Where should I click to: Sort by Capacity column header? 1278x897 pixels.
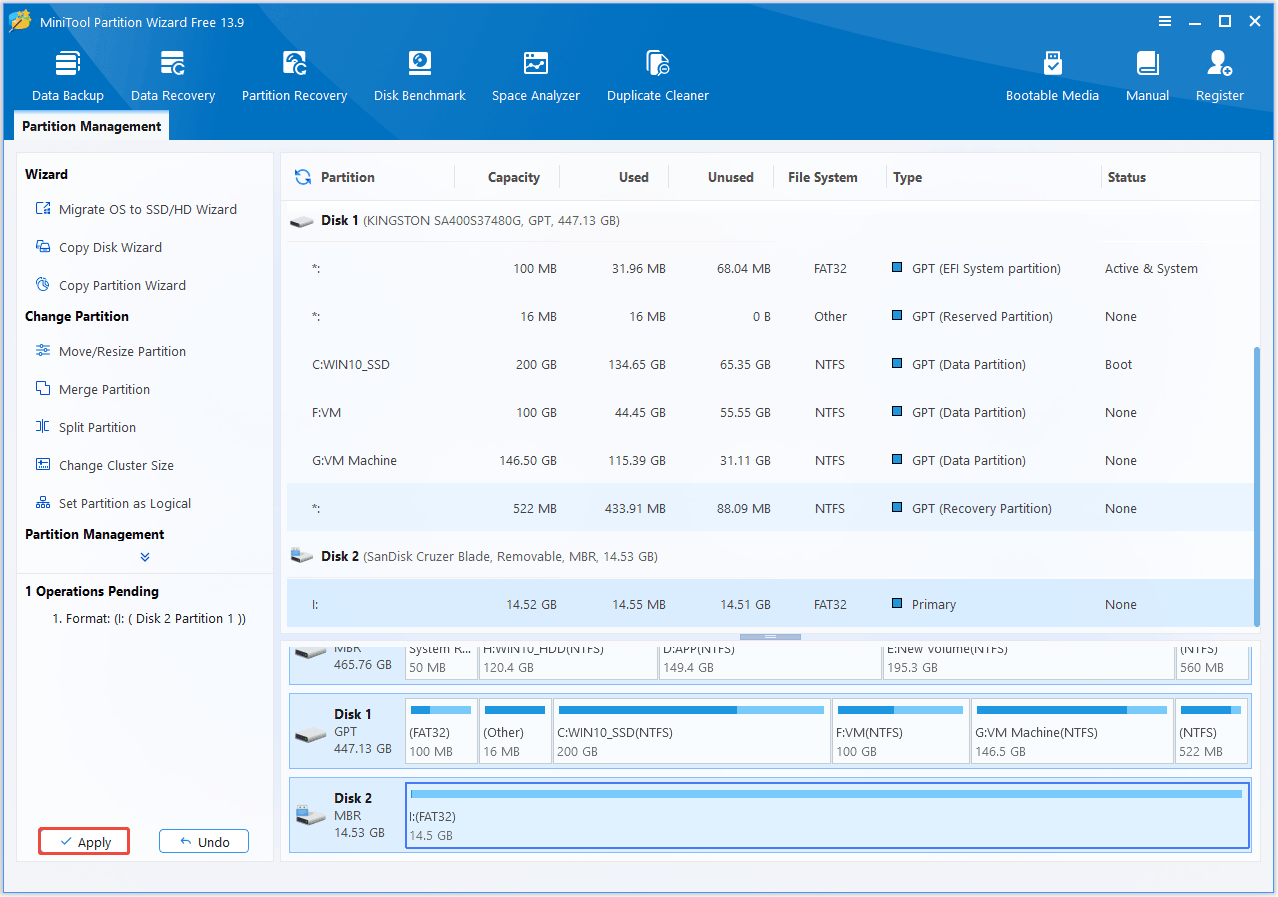tap(514, 177)
